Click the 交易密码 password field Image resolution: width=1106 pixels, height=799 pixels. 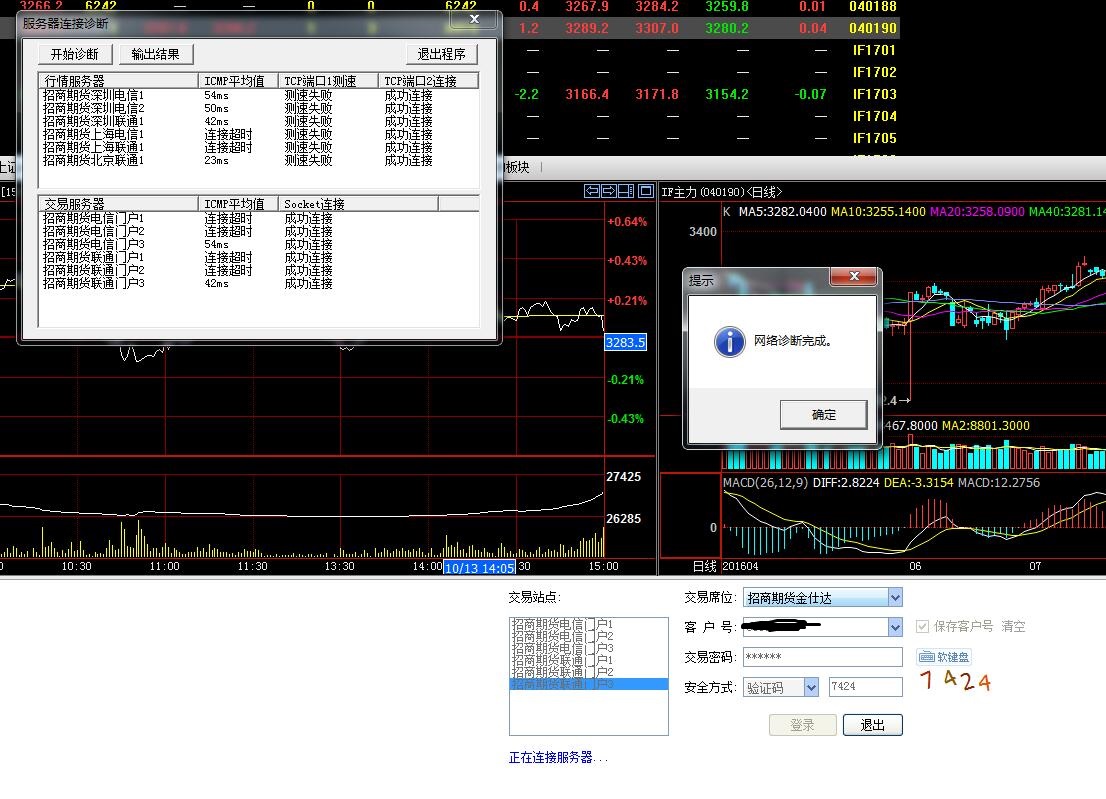pos(822,657)
